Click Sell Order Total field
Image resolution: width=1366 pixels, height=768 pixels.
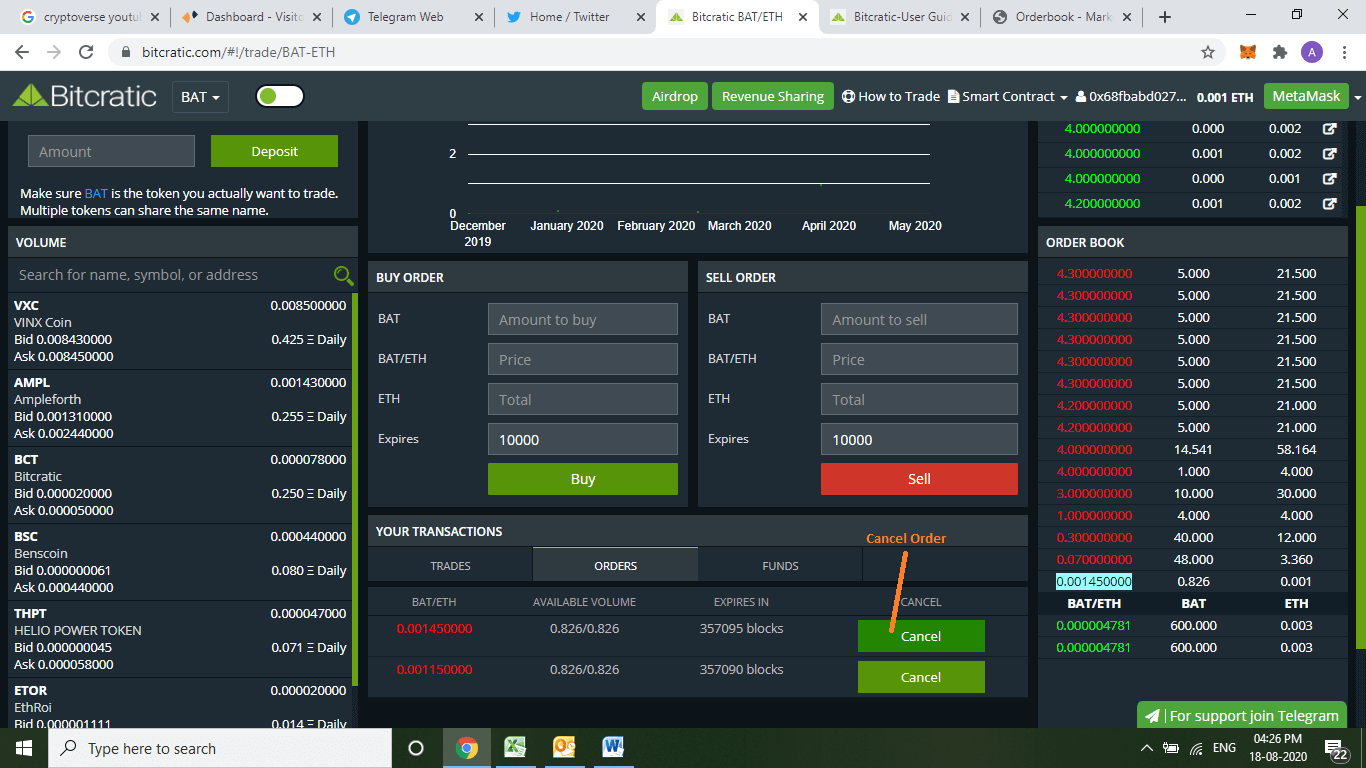pyautogui.click(x=919, y=399)
